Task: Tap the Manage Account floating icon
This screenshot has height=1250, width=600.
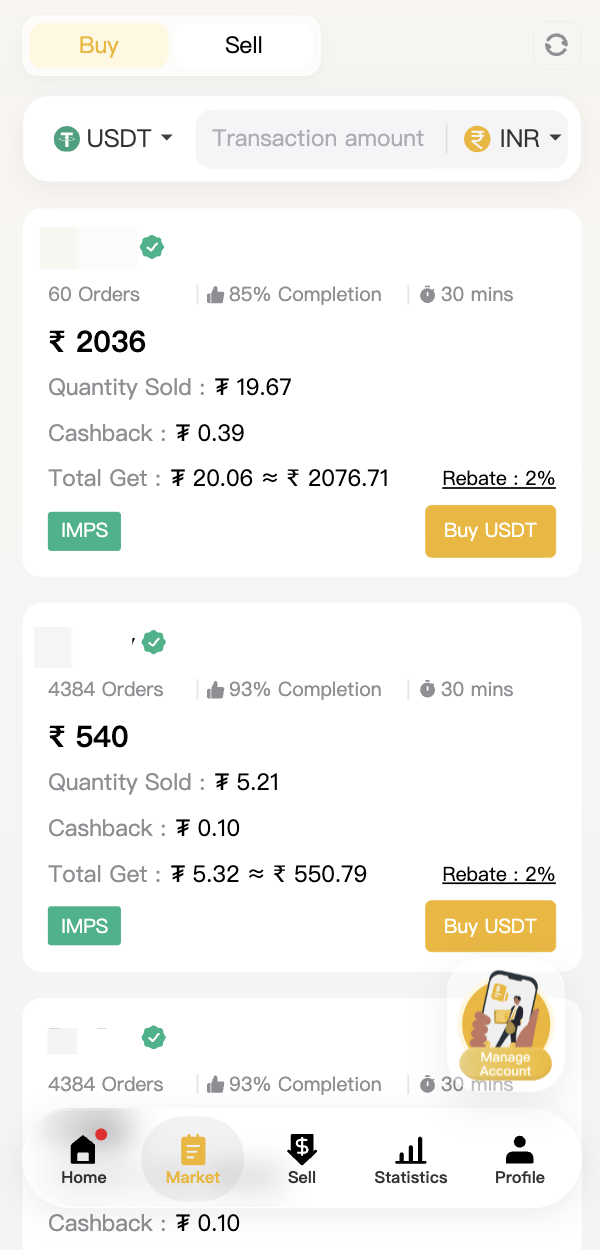Action: point(505,1026)
